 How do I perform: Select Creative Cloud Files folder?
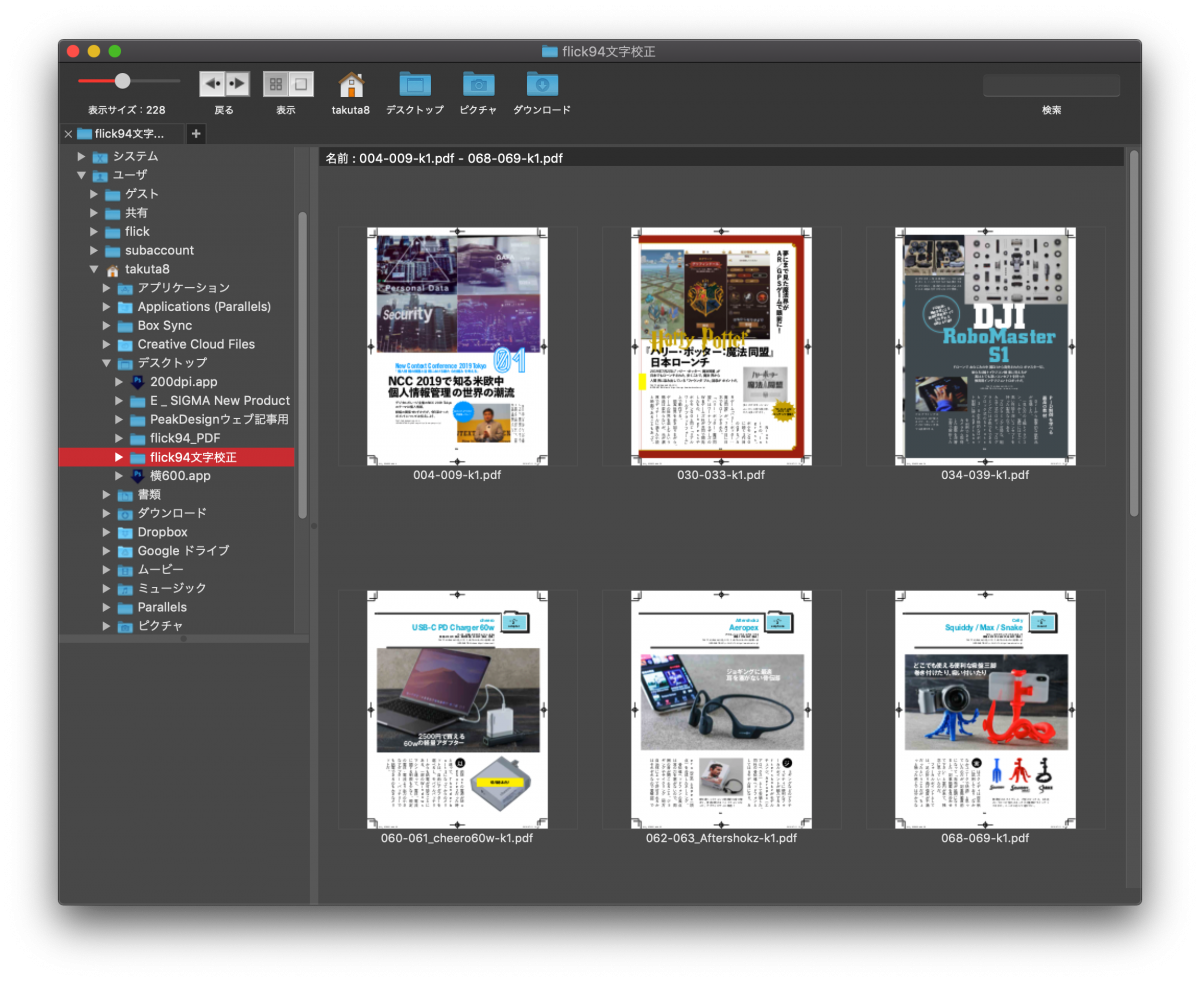click(195, 344)
